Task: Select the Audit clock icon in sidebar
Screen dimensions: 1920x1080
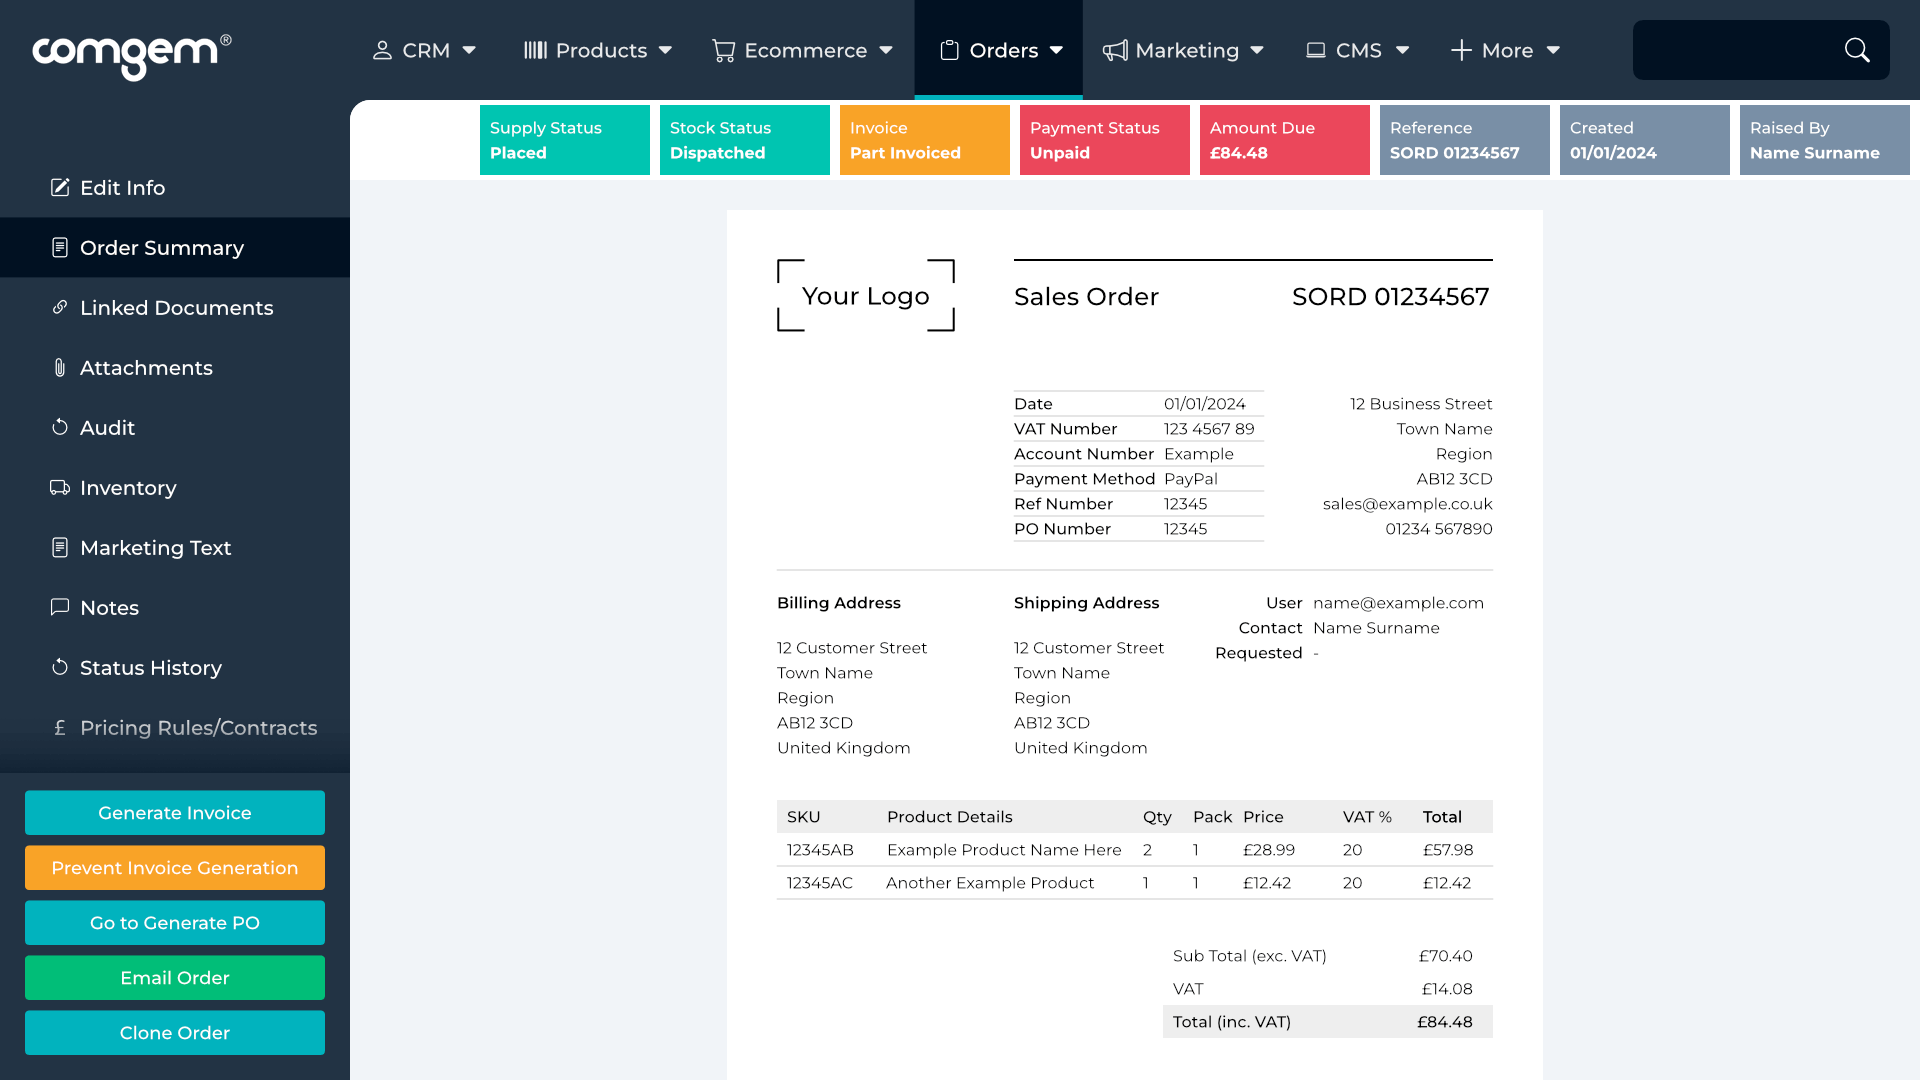Action: click(60, 427)
